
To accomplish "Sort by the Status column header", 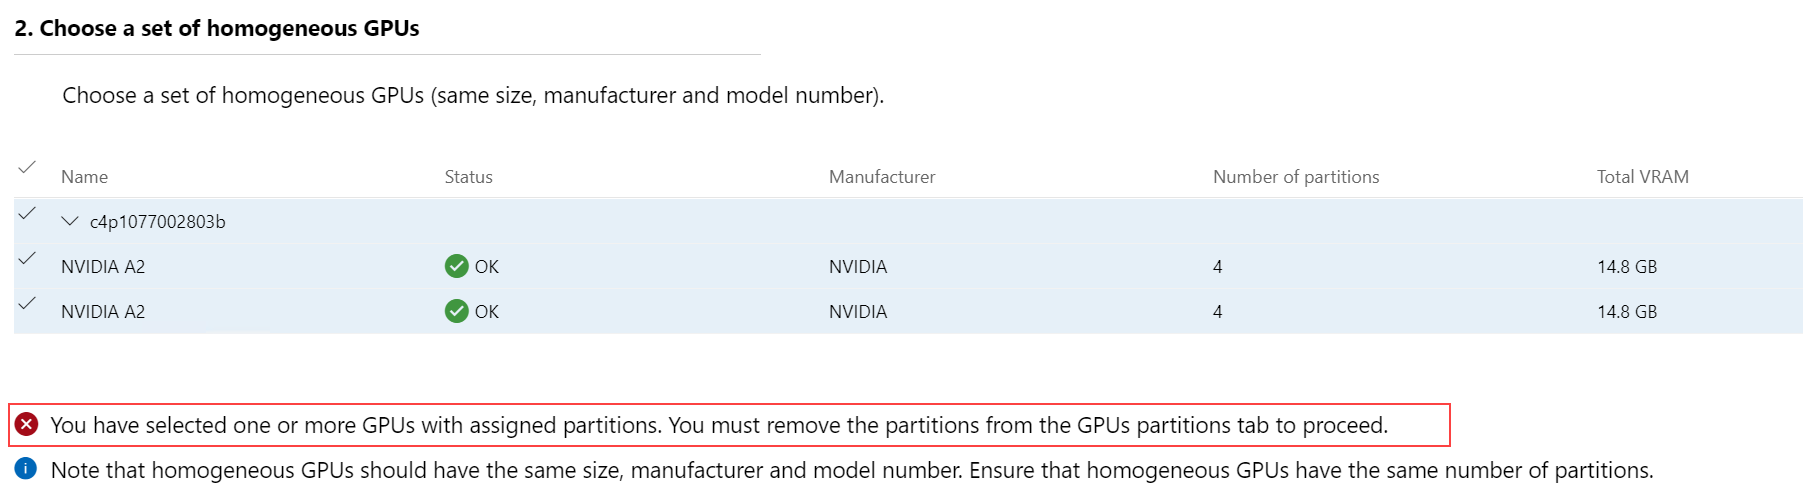I will 468,177.
